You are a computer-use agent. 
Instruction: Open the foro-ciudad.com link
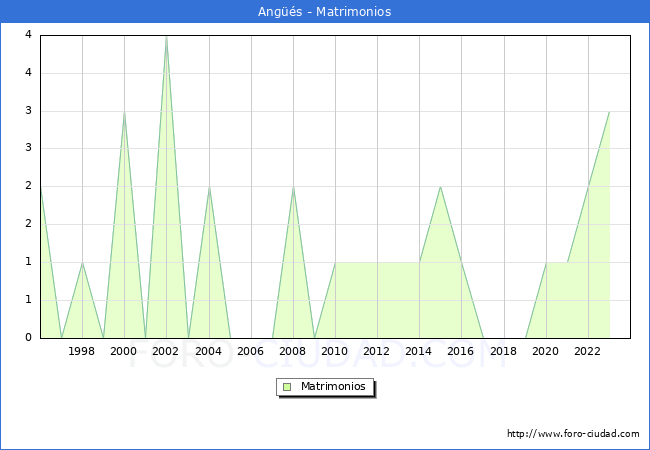(573, 434)
